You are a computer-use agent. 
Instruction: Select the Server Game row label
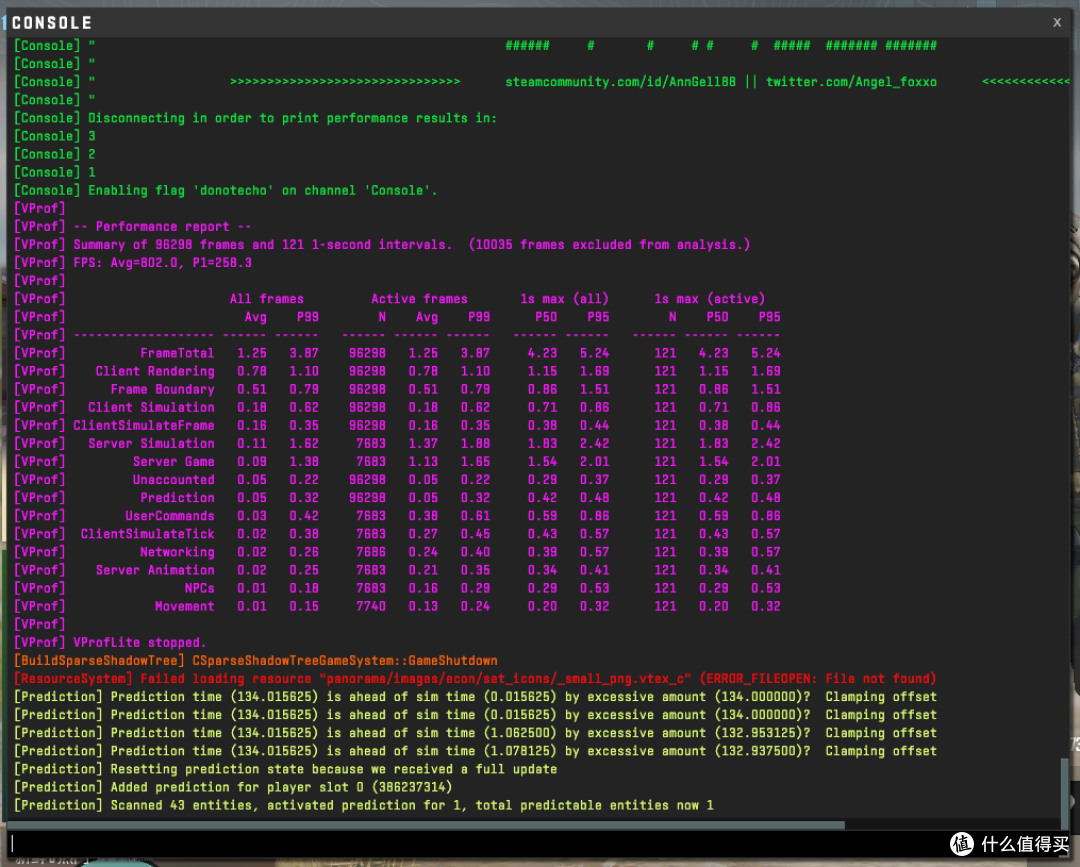(x=174, y=461)
